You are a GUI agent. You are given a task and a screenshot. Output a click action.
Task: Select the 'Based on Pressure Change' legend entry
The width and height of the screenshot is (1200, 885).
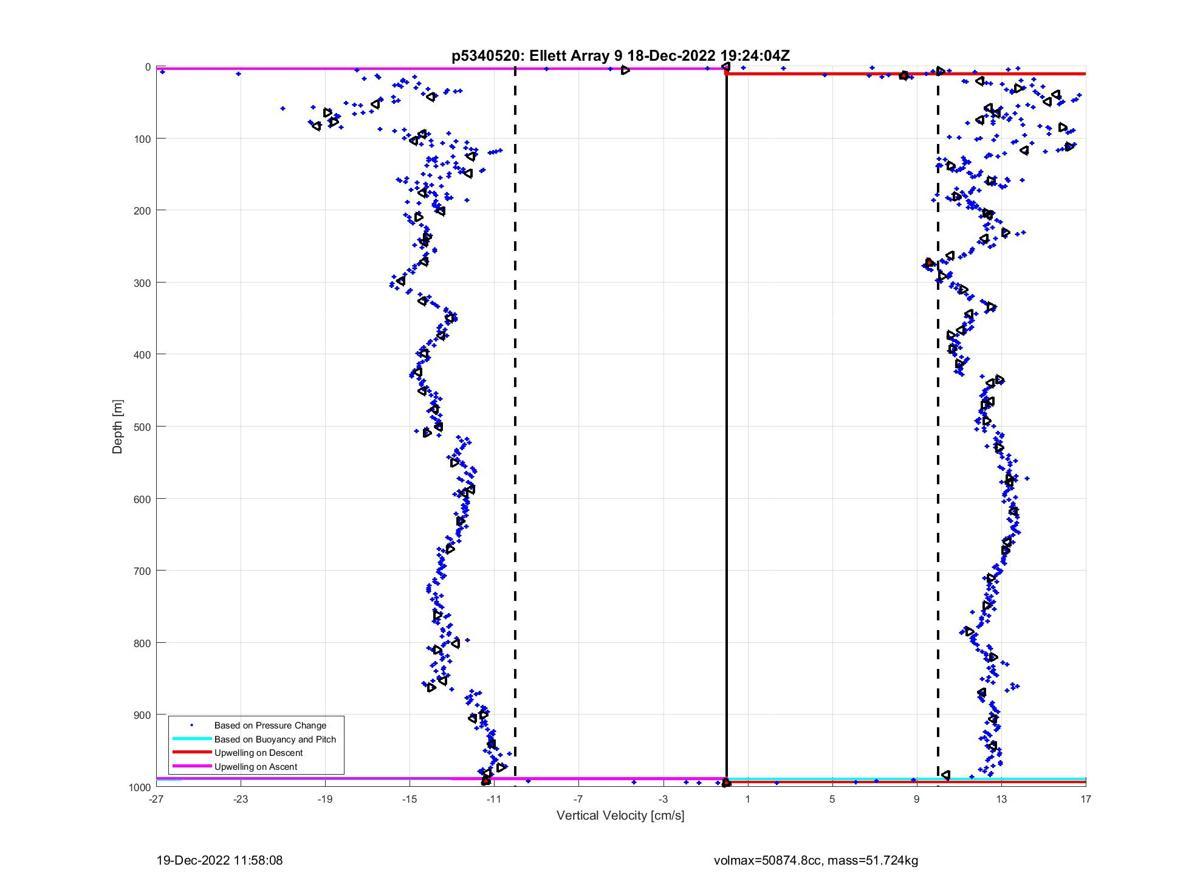[270, 725]
